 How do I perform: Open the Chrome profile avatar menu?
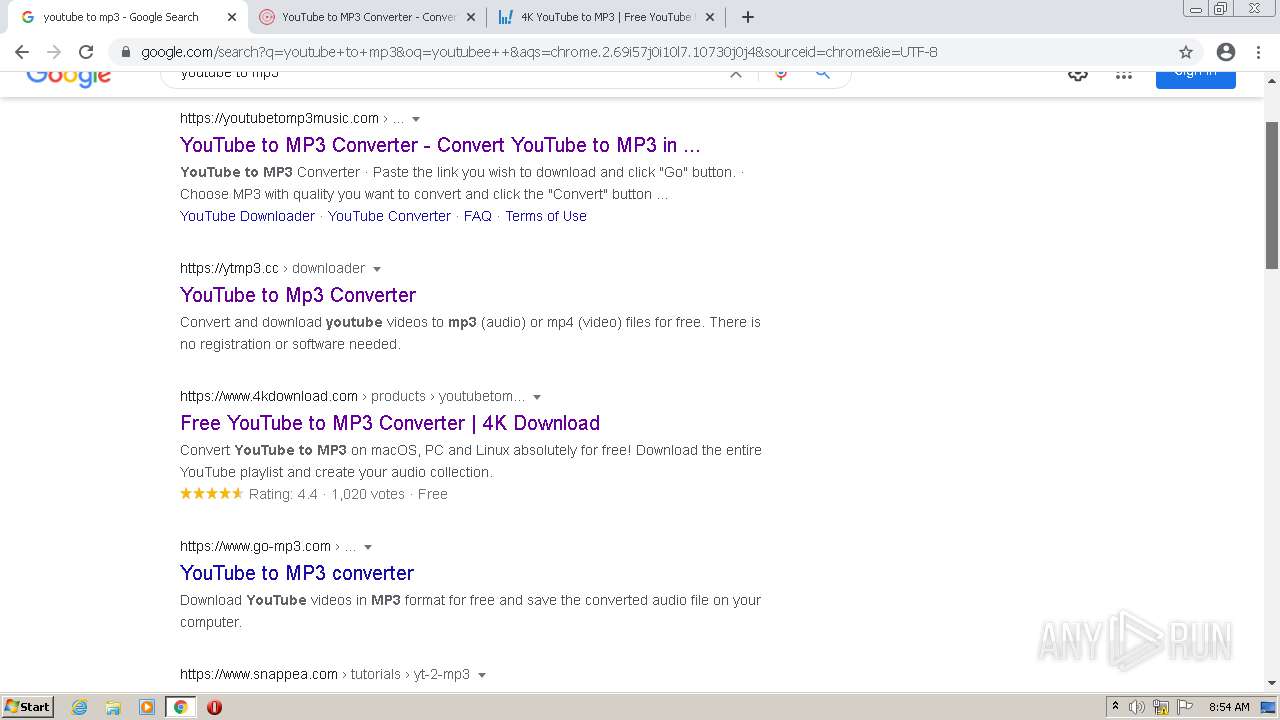click(x=1226, y=52)
